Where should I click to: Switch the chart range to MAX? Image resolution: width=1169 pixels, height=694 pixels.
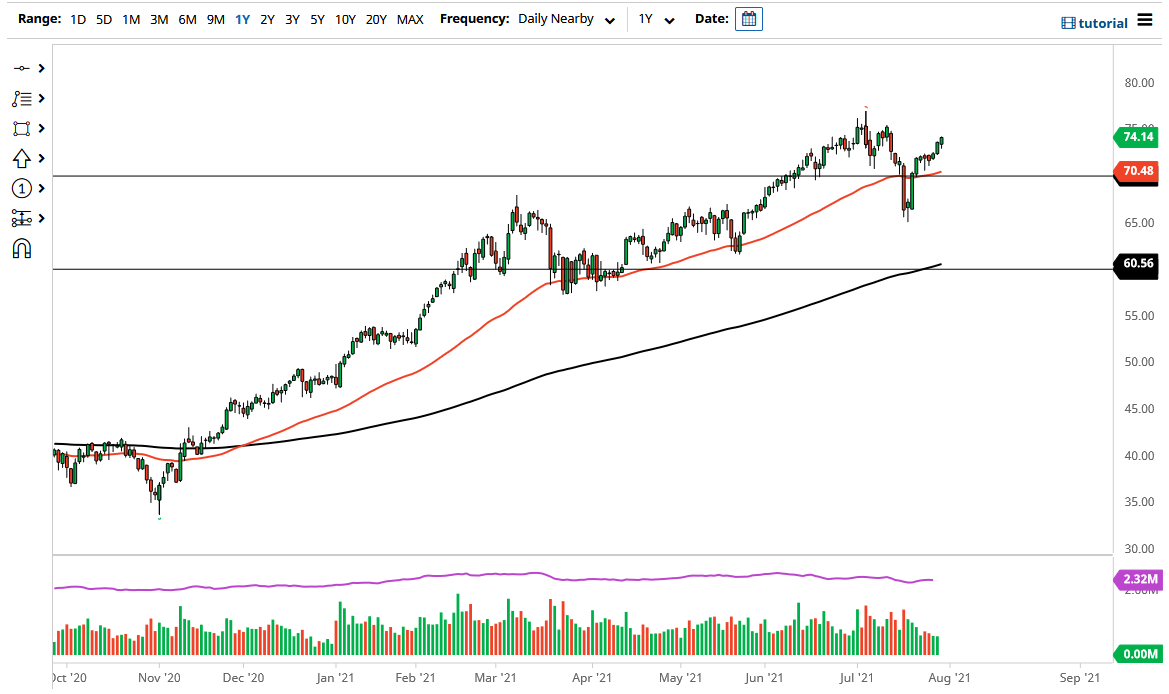click(410, 19)
